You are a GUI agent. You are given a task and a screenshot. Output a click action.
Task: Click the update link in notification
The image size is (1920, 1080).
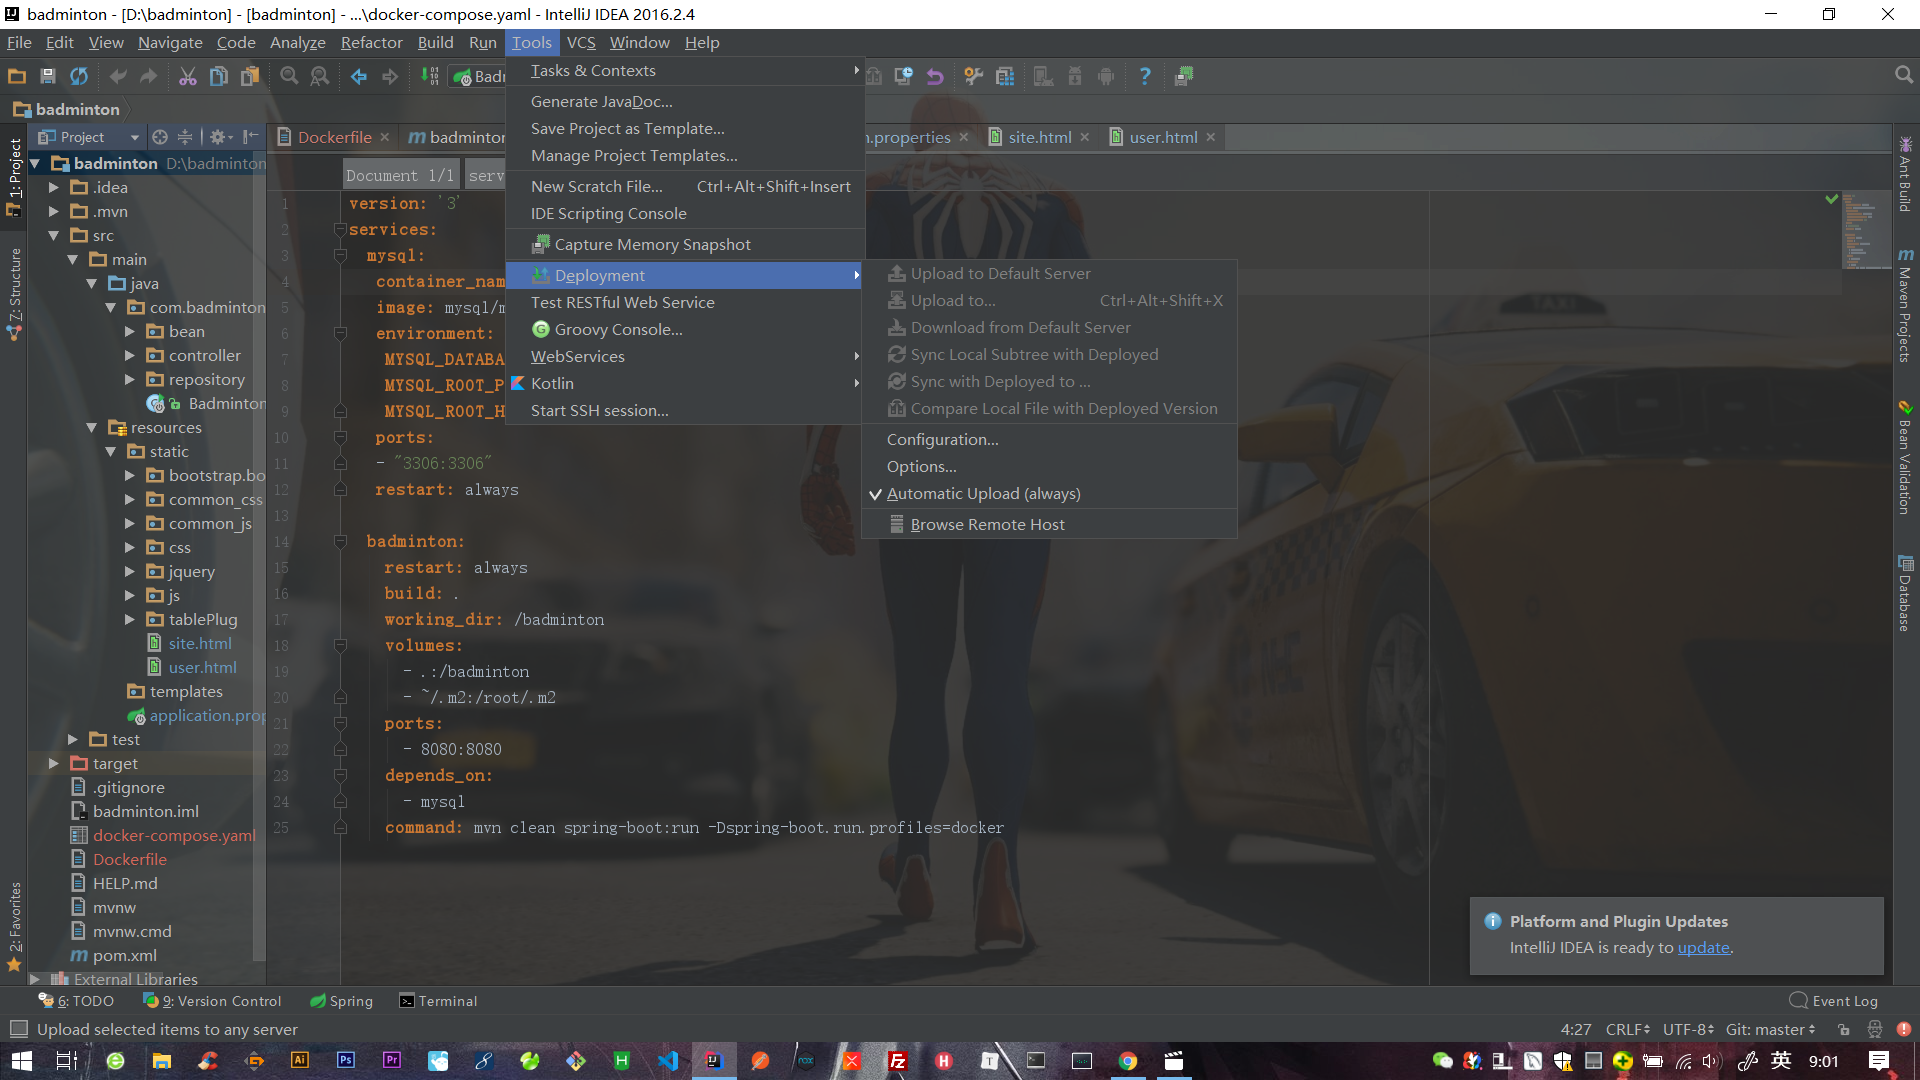point(1703,948)
